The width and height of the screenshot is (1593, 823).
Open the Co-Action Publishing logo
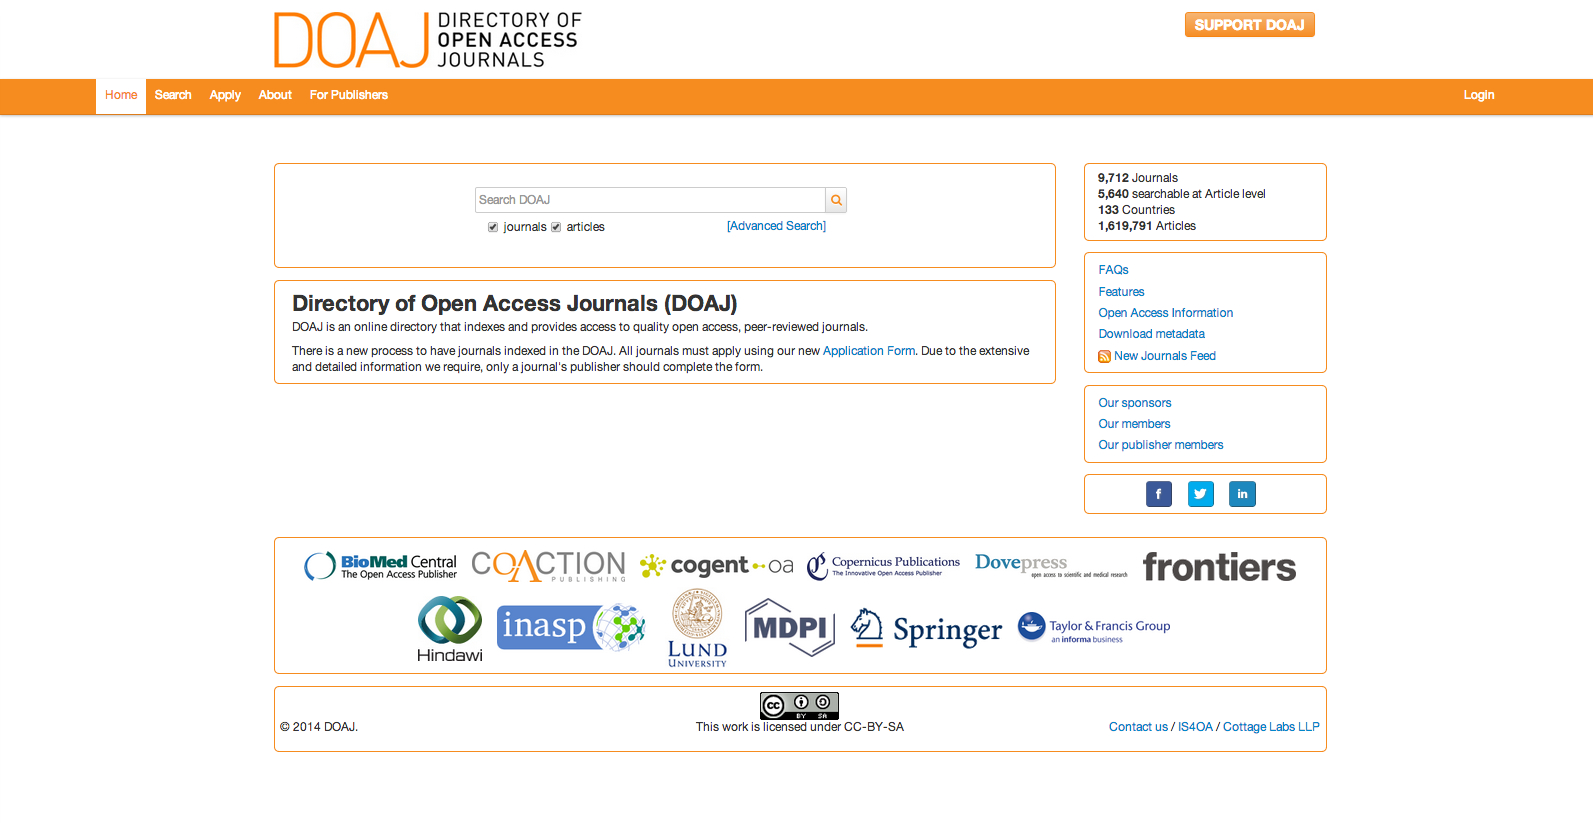coord(548,566)
